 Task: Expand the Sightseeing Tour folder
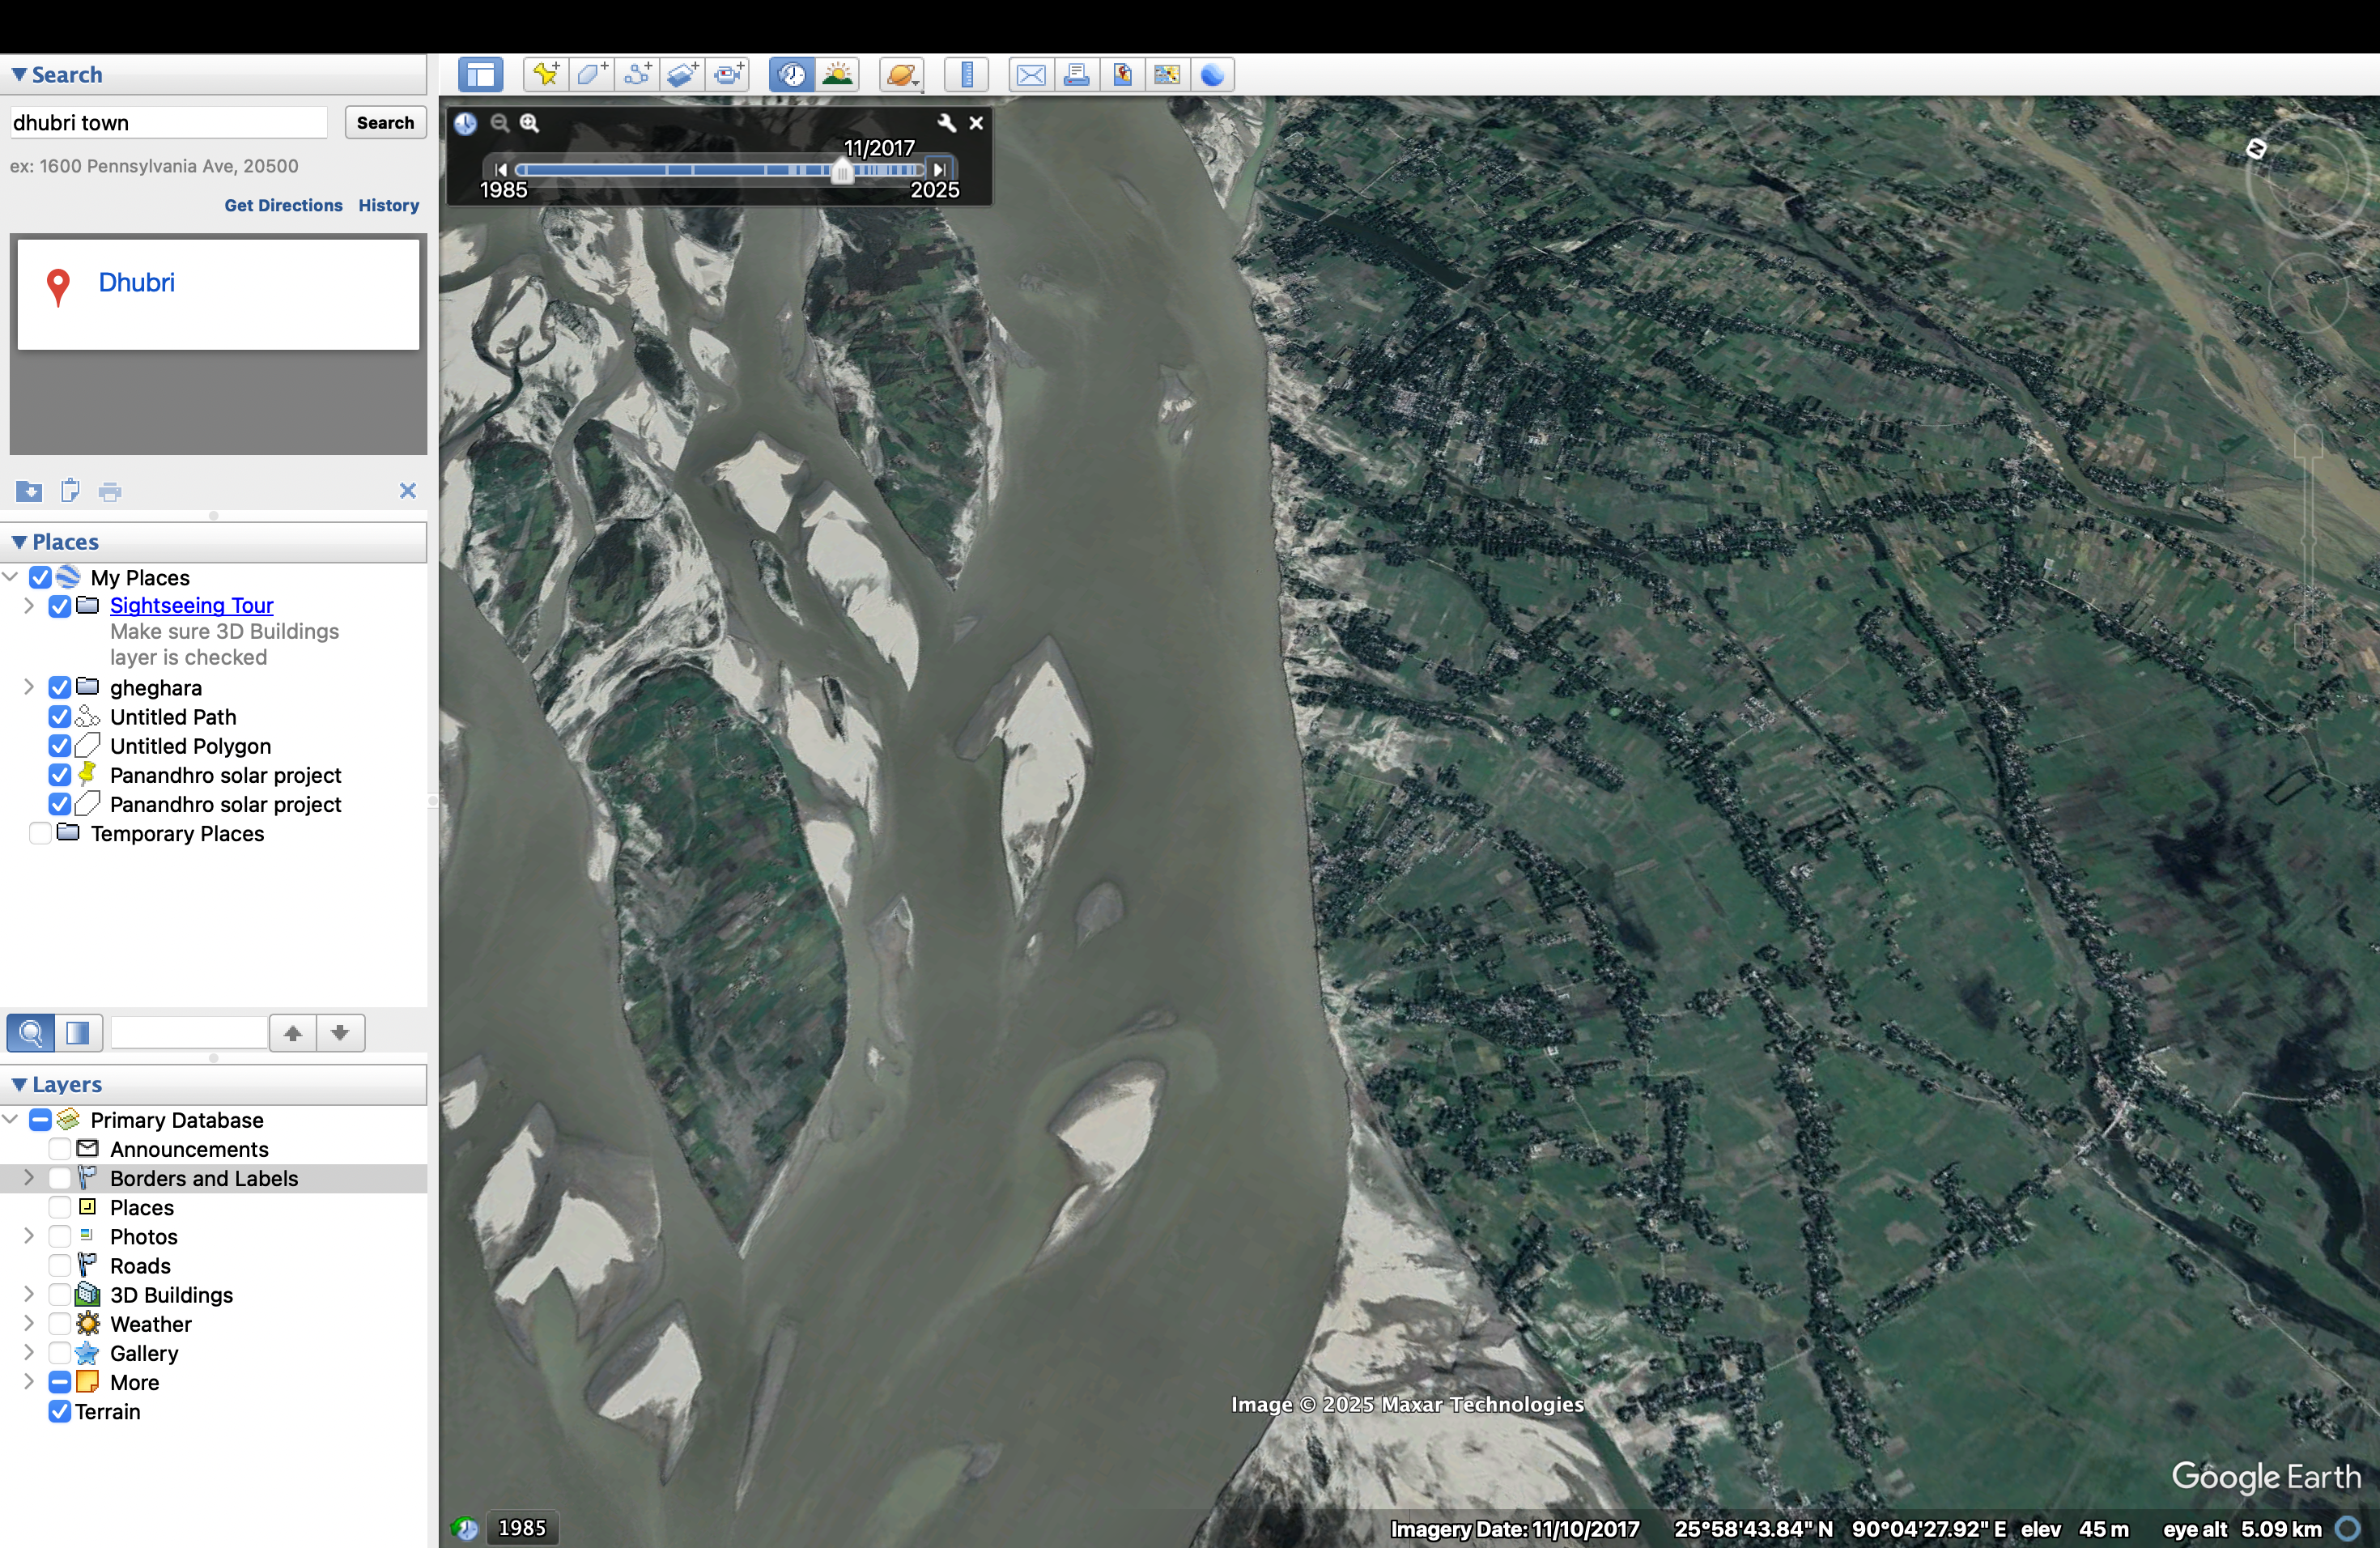tap(29, 606)
